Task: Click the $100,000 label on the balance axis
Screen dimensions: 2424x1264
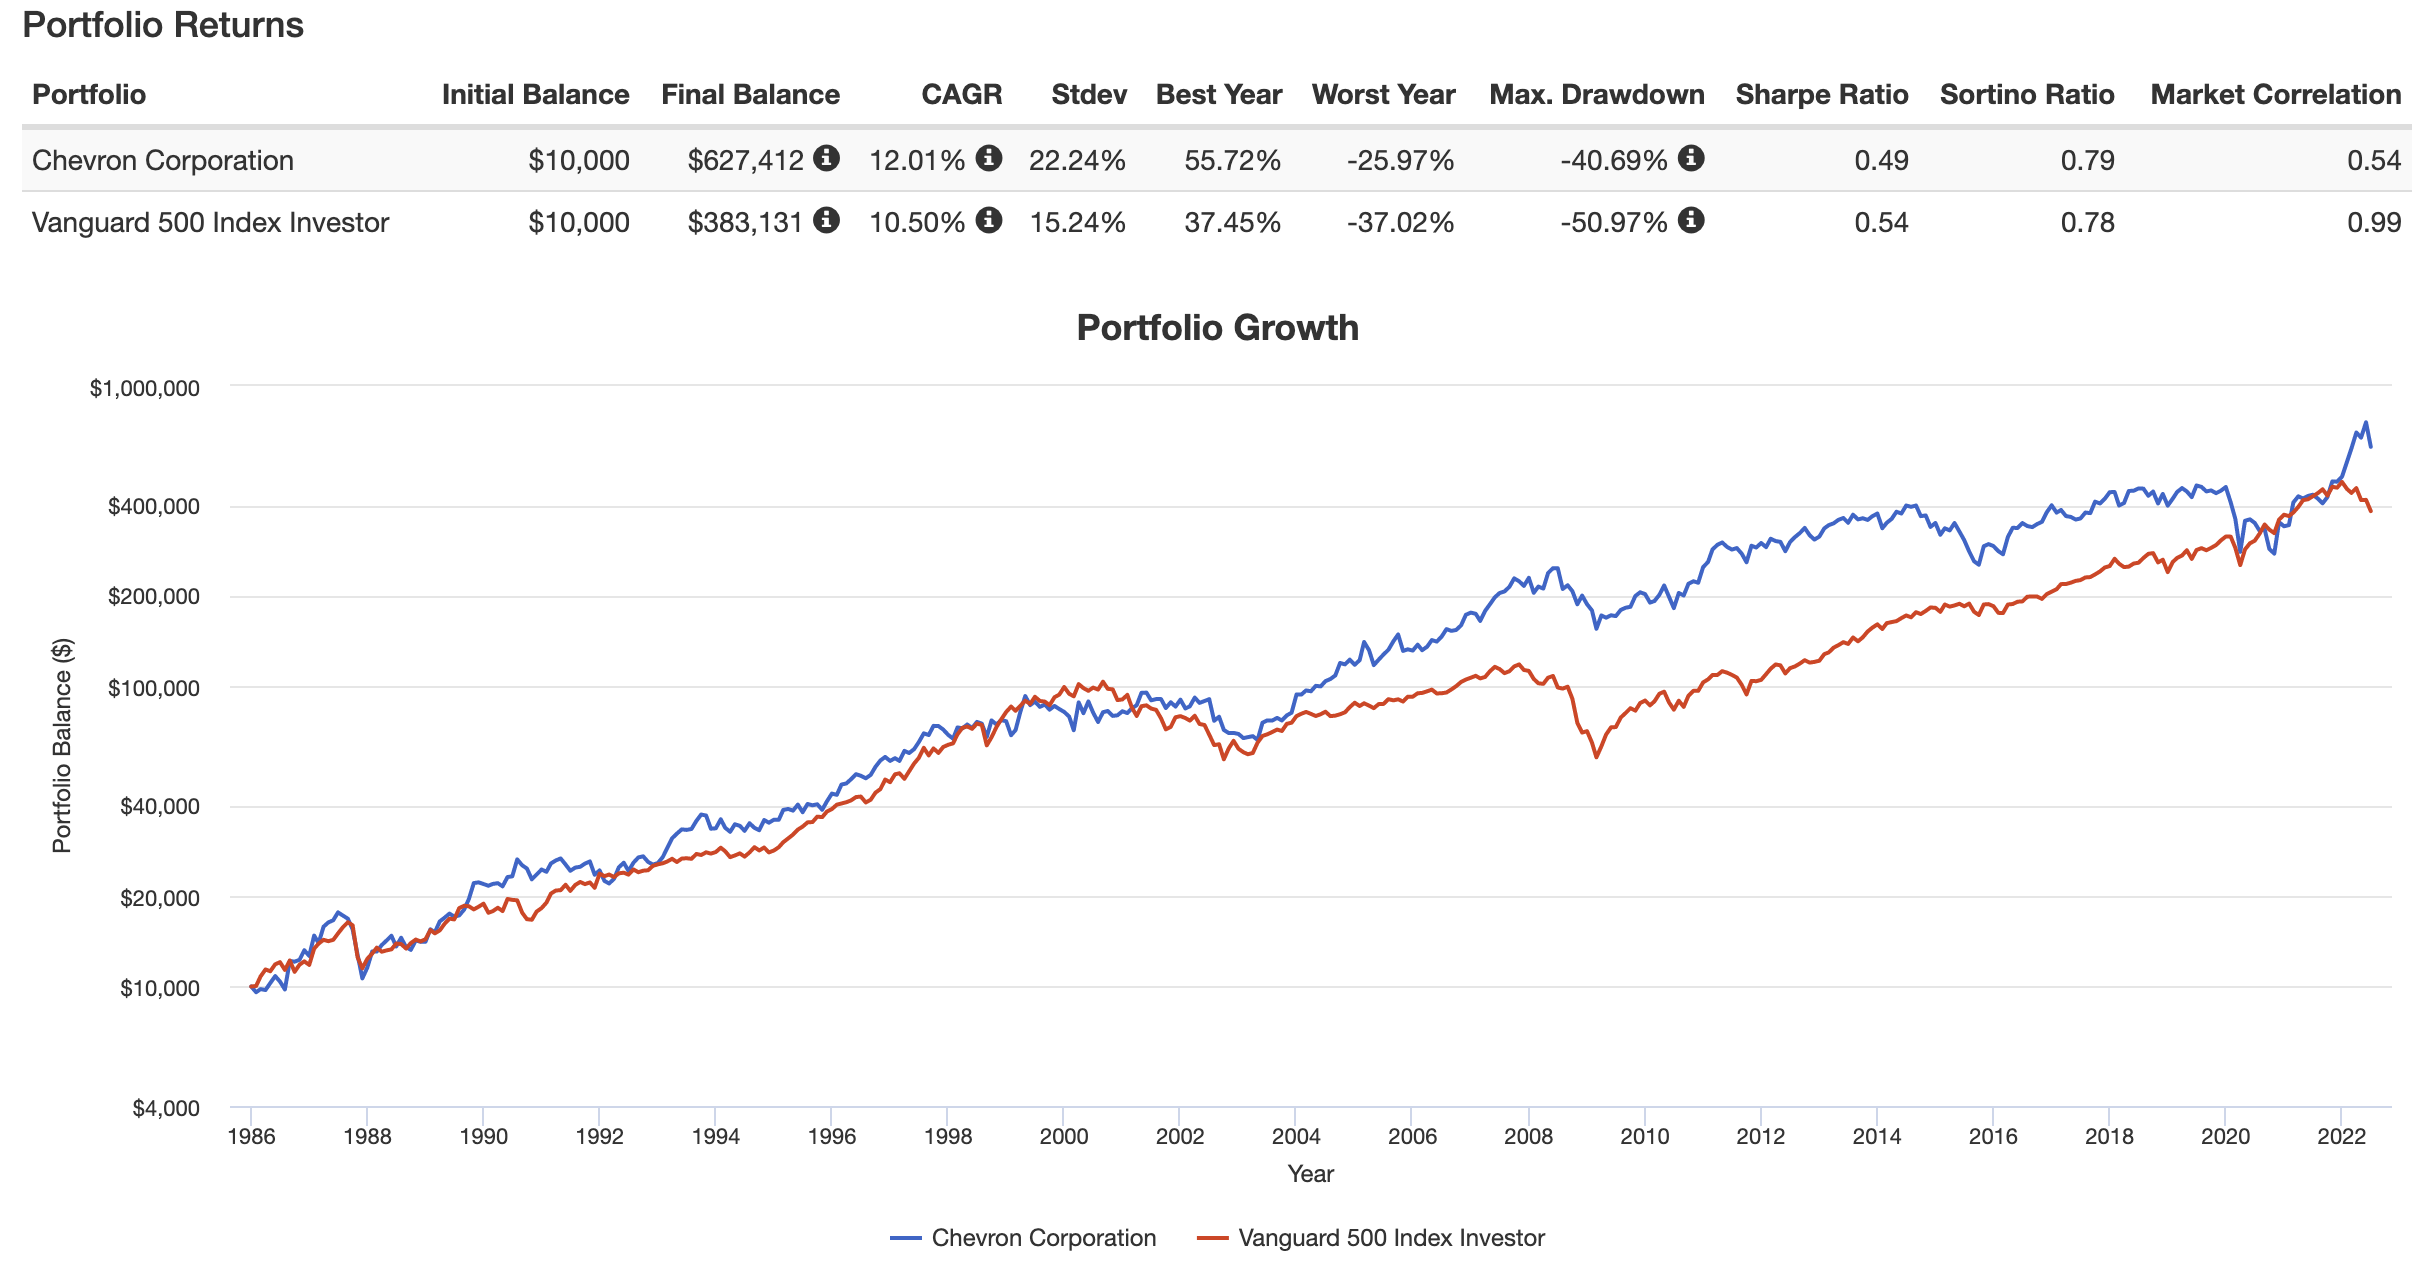Action: [154, 688]
